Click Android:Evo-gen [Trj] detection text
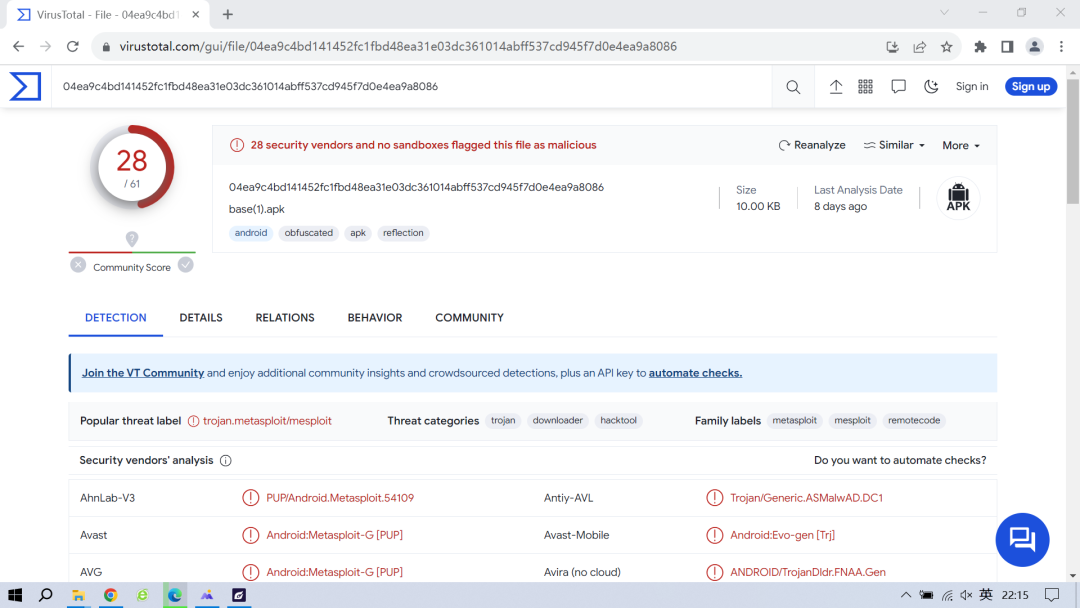 [782, 535]
